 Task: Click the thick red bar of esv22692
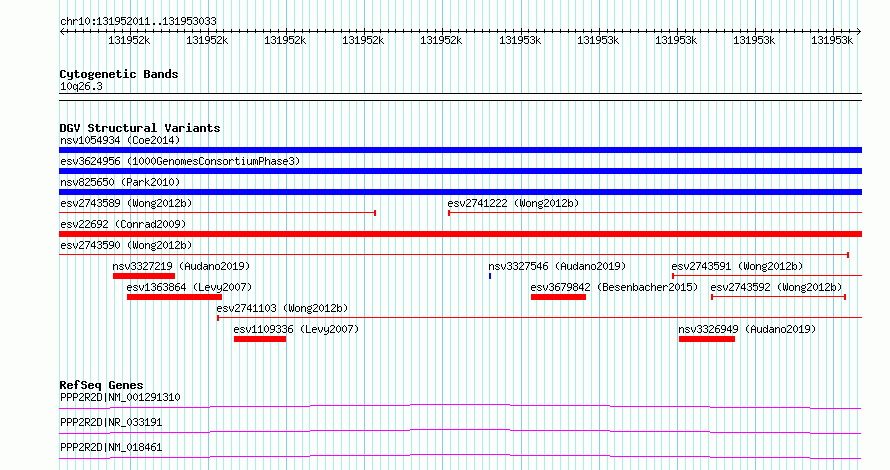460,234
